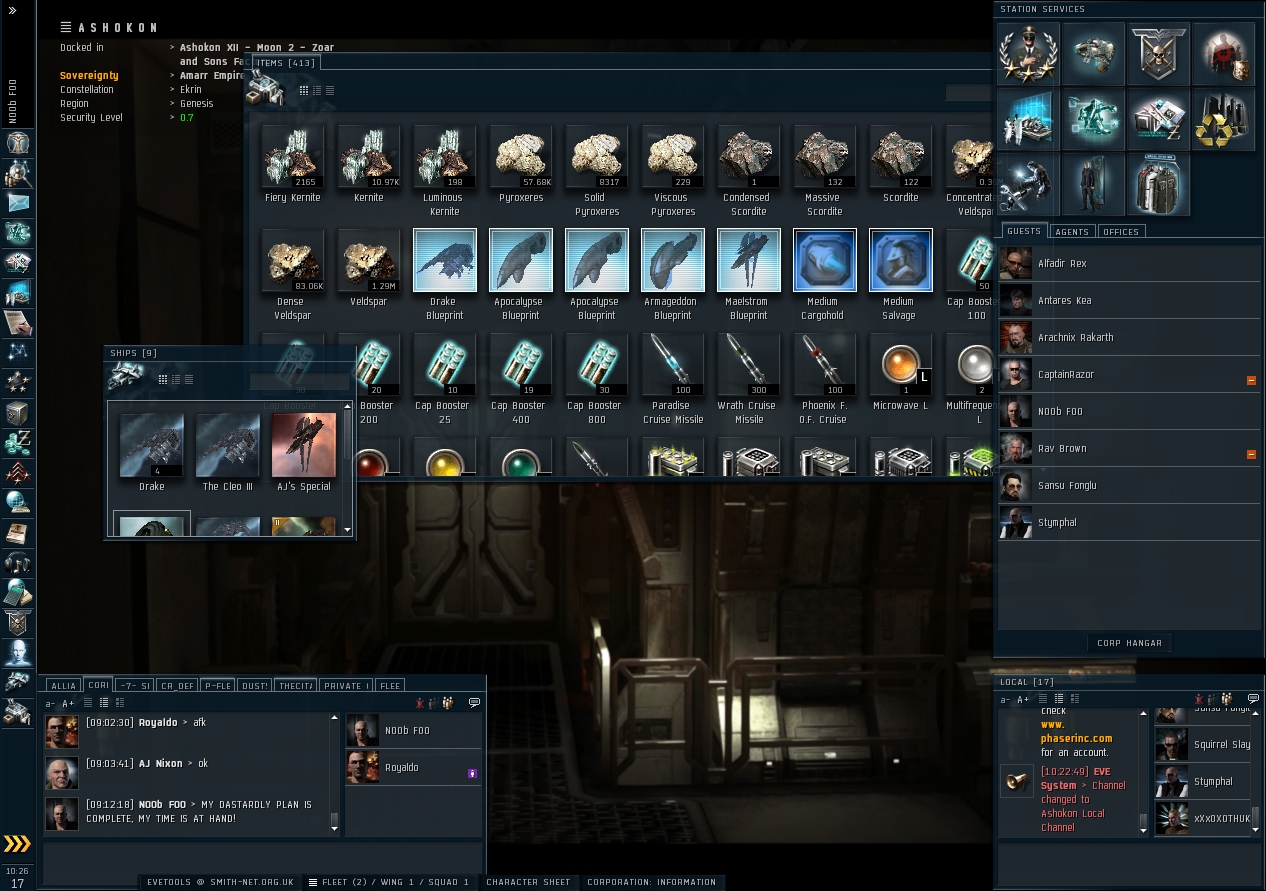Toggle hidden member list red icon in corp chat
The height and width of the screenshot is (891, 1266).
(x=420, y=703)
